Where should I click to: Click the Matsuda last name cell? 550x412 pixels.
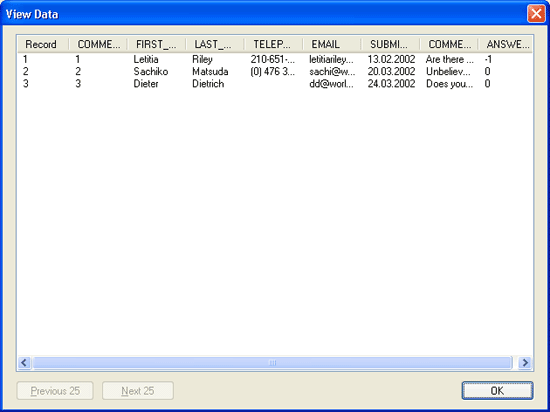(x=210, y=72)
